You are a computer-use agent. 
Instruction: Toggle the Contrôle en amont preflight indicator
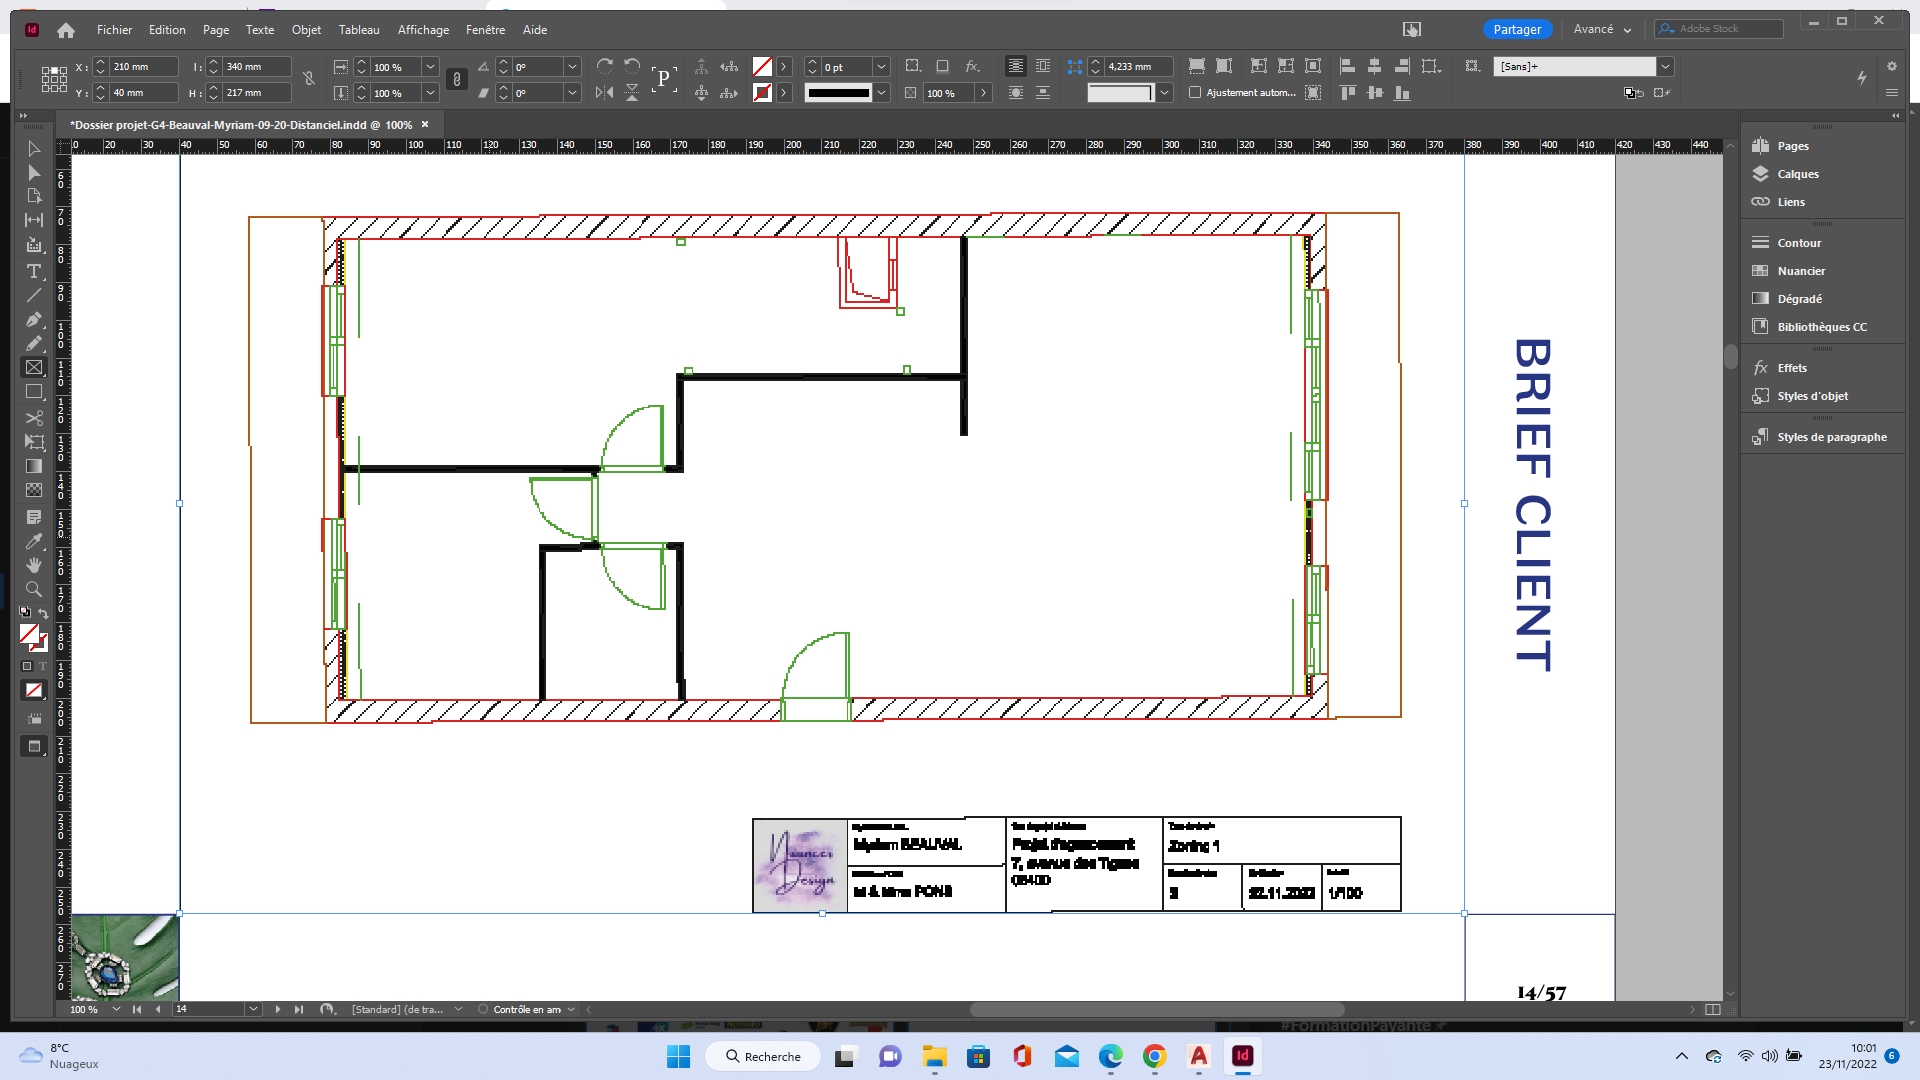coord(483,1009)
